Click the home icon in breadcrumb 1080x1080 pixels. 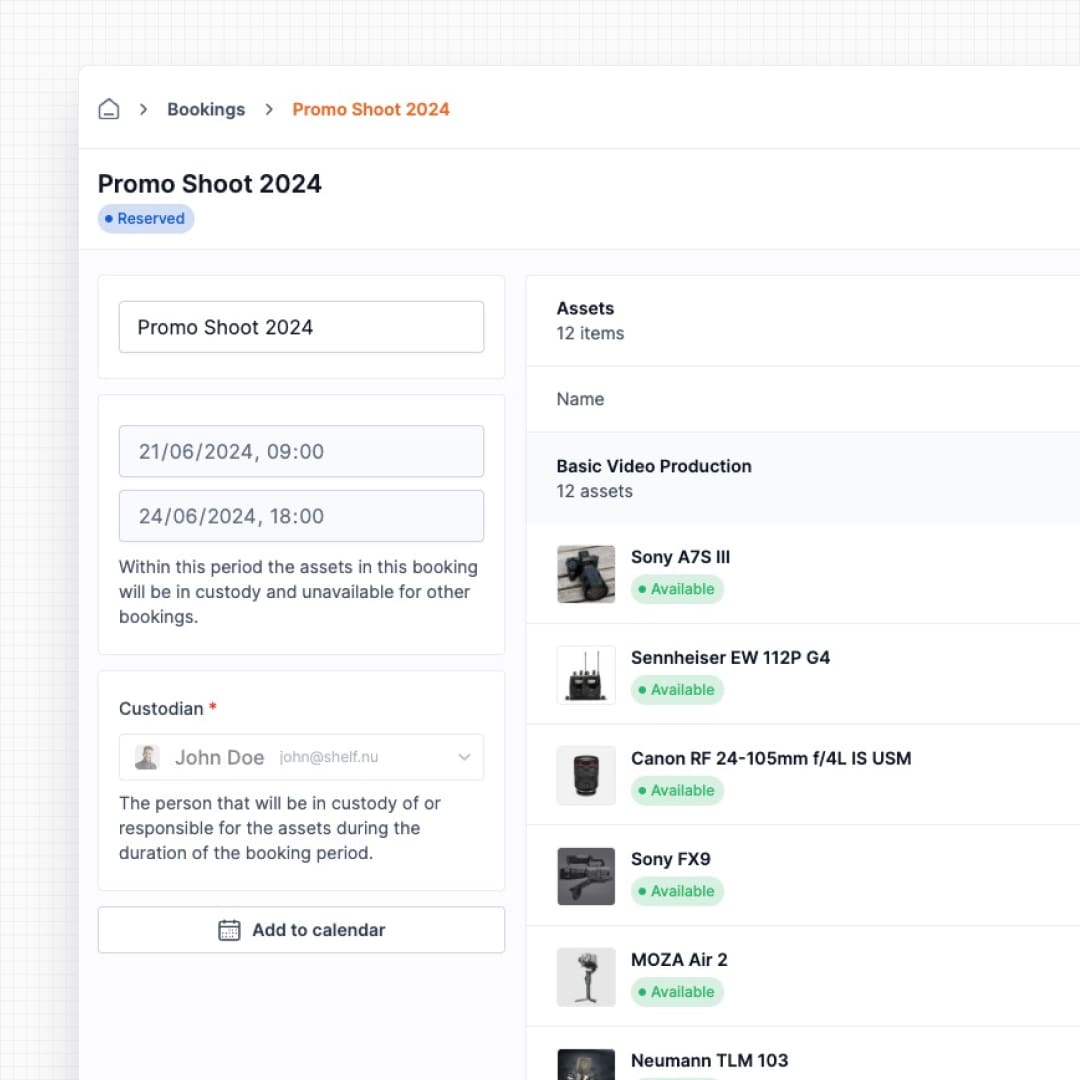pos(109,110)
